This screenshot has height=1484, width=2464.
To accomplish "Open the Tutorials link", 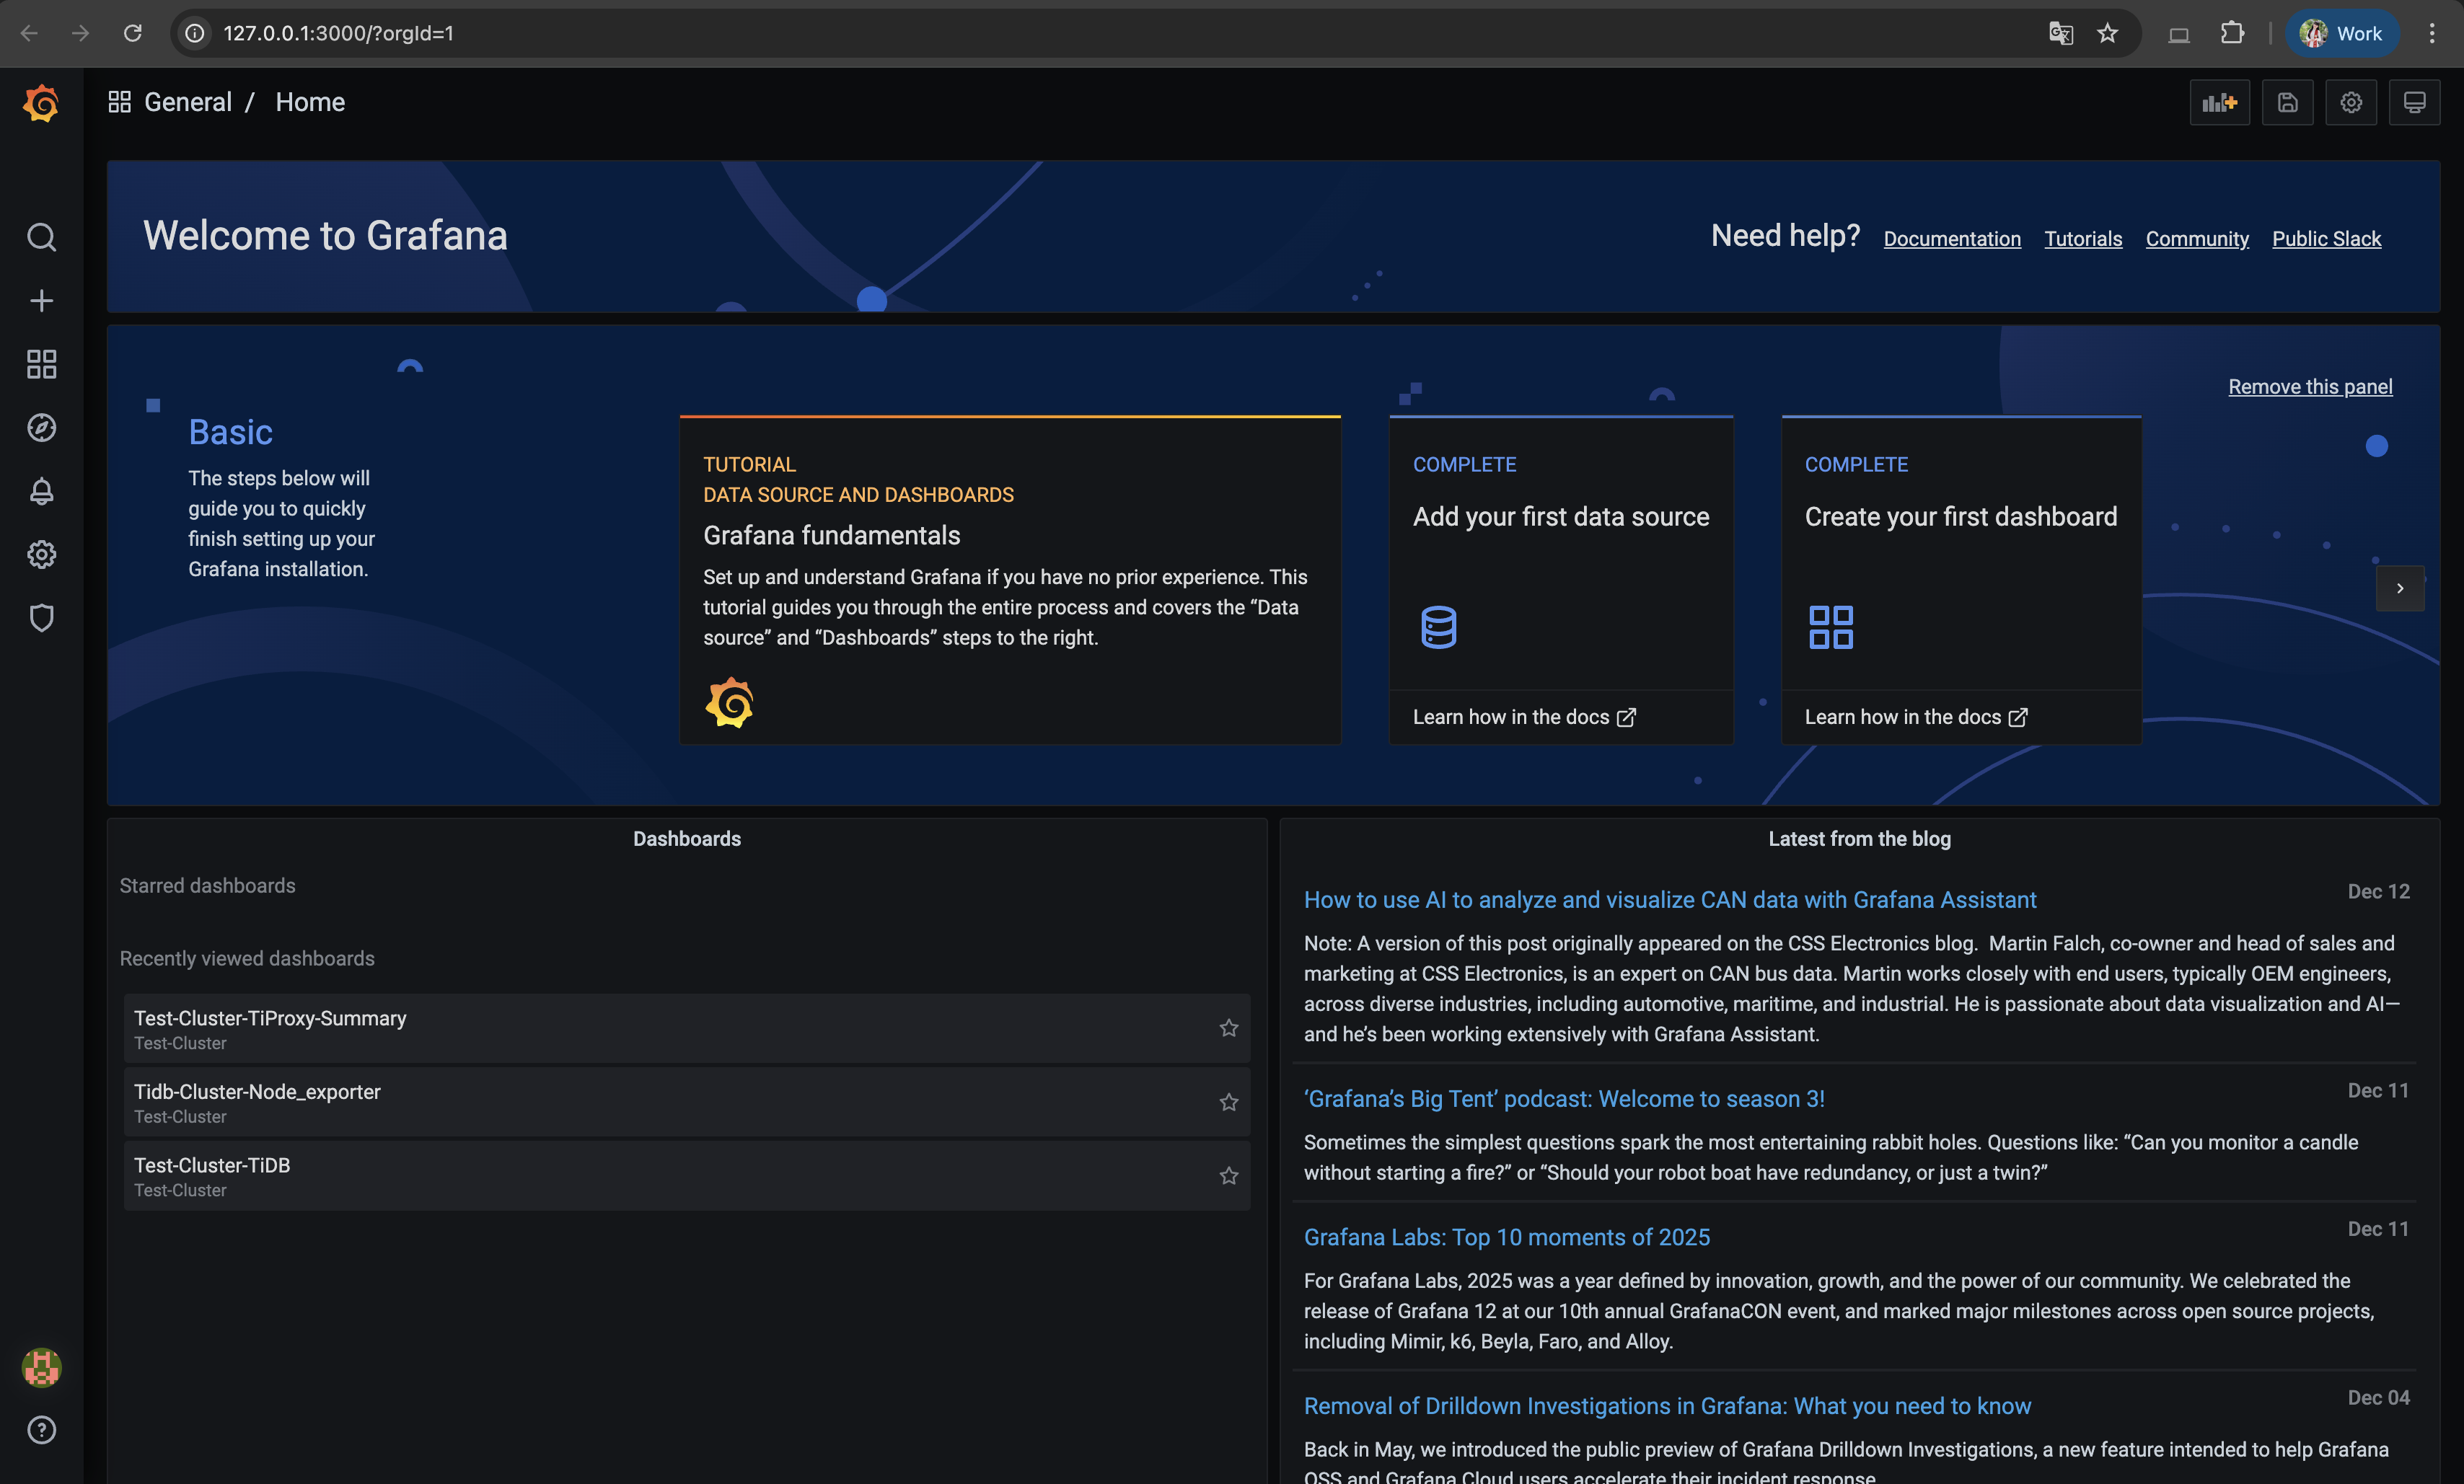I will pos(2083,238).
